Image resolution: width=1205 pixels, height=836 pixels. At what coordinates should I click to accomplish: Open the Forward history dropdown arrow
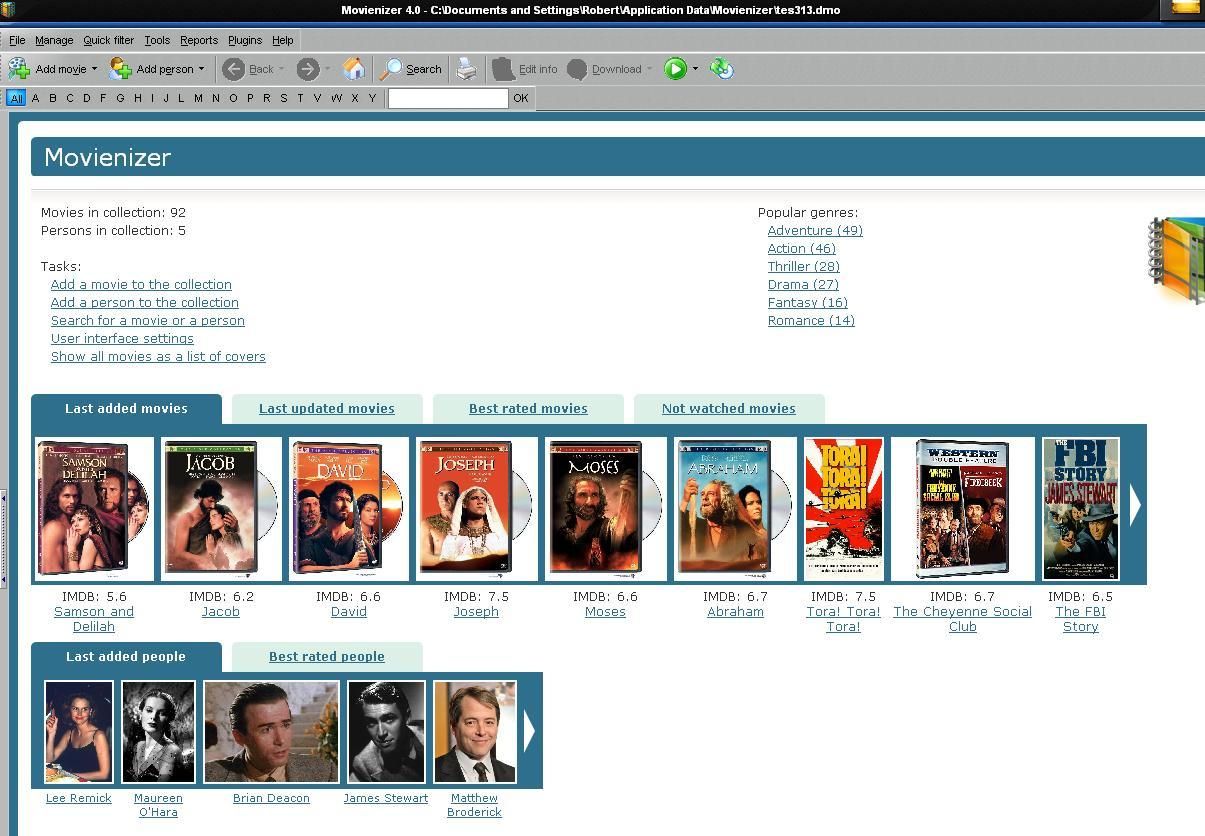pyautogui.click(x=327, y=69)
